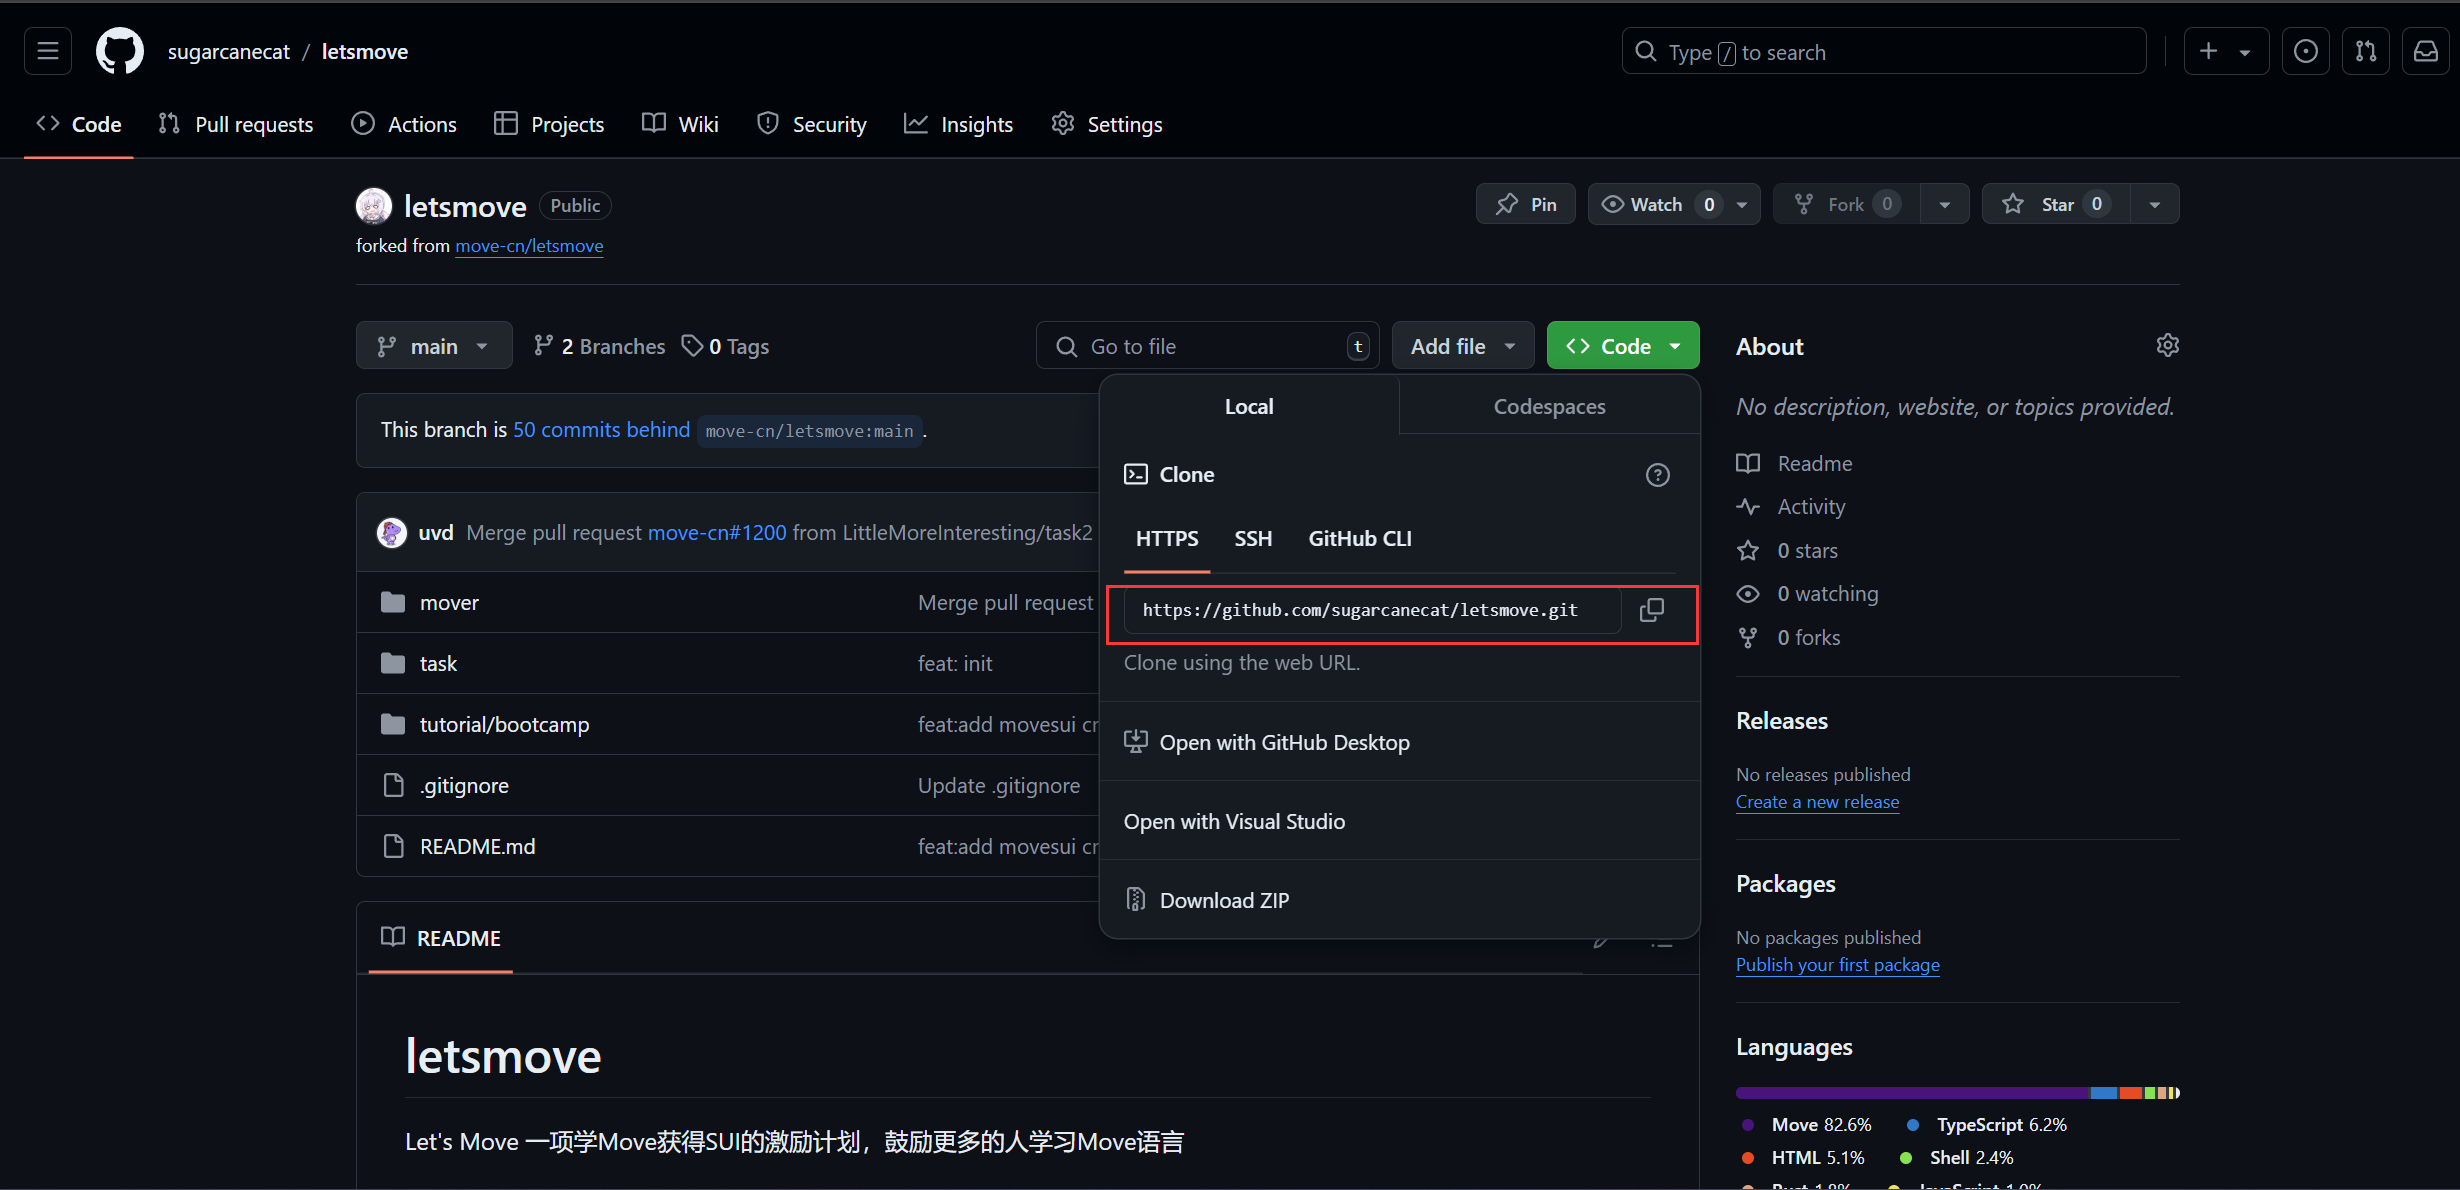Switch to the SSH clone tab

(1253, 539)
